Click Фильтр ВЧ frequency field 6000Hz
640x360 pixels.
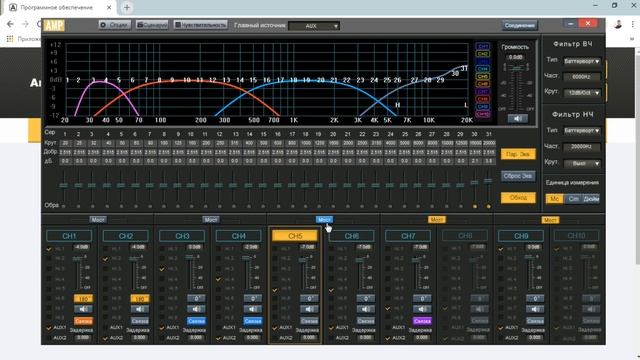pos(582,77)
